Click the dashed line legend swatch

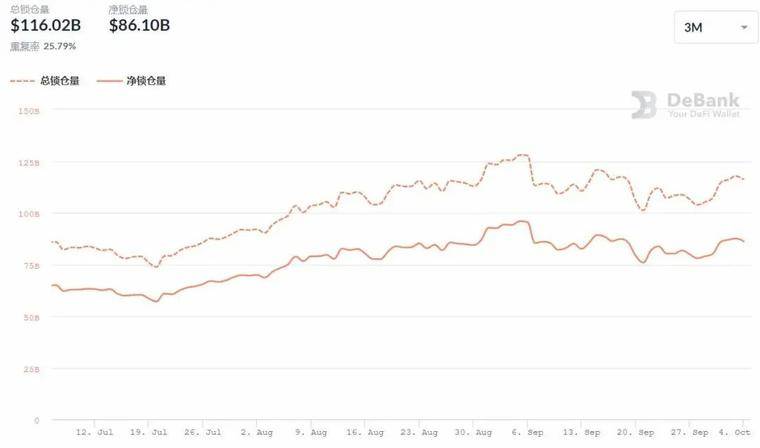pyautogui.click(x=22, y=81)
